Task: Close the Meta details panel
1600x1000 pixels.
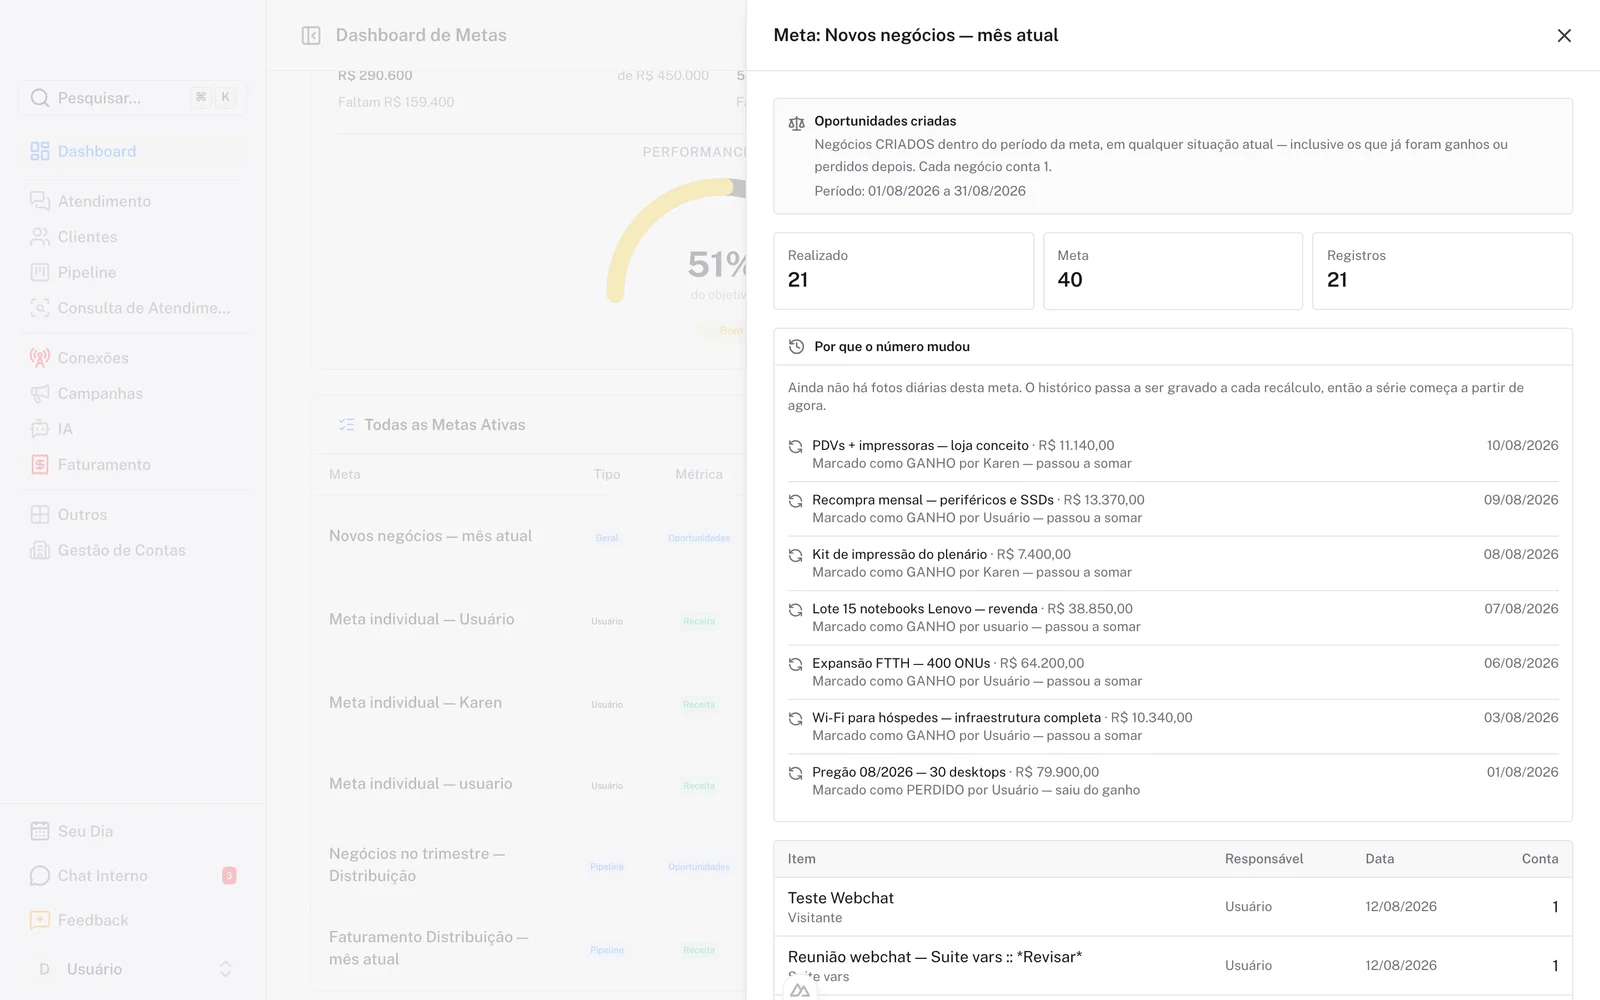Action: pyautogui.click(x=1564, y=35)
